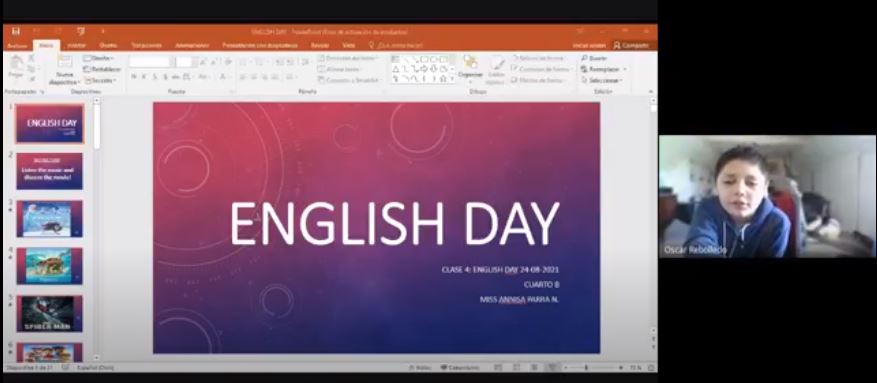Click the Nueva diapositiva icon

pos(65,62)
